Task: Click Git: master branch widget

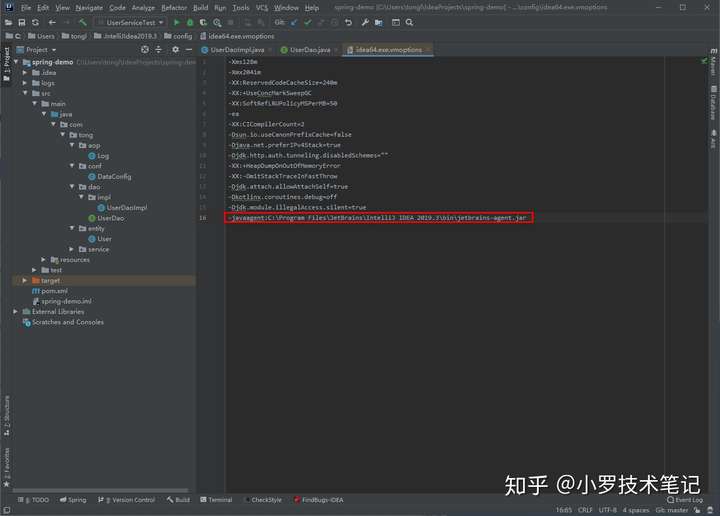Action: [x=671, y=510]
